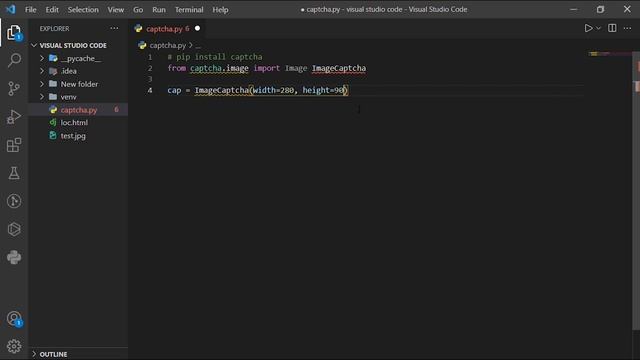This screenshot has height=360, width=640.
Task: Open the Testing flask icon
Action: coord(14,173)
